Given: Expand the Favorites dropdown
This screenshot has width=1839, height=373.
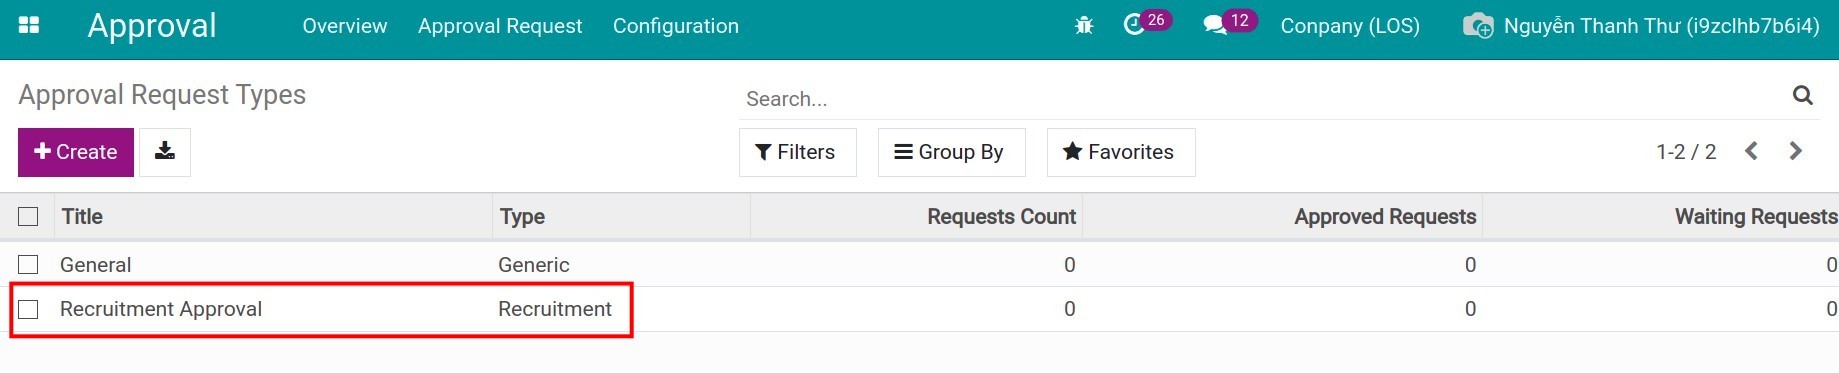Looking at the screenshot, I should click(x=1120, y=152).
